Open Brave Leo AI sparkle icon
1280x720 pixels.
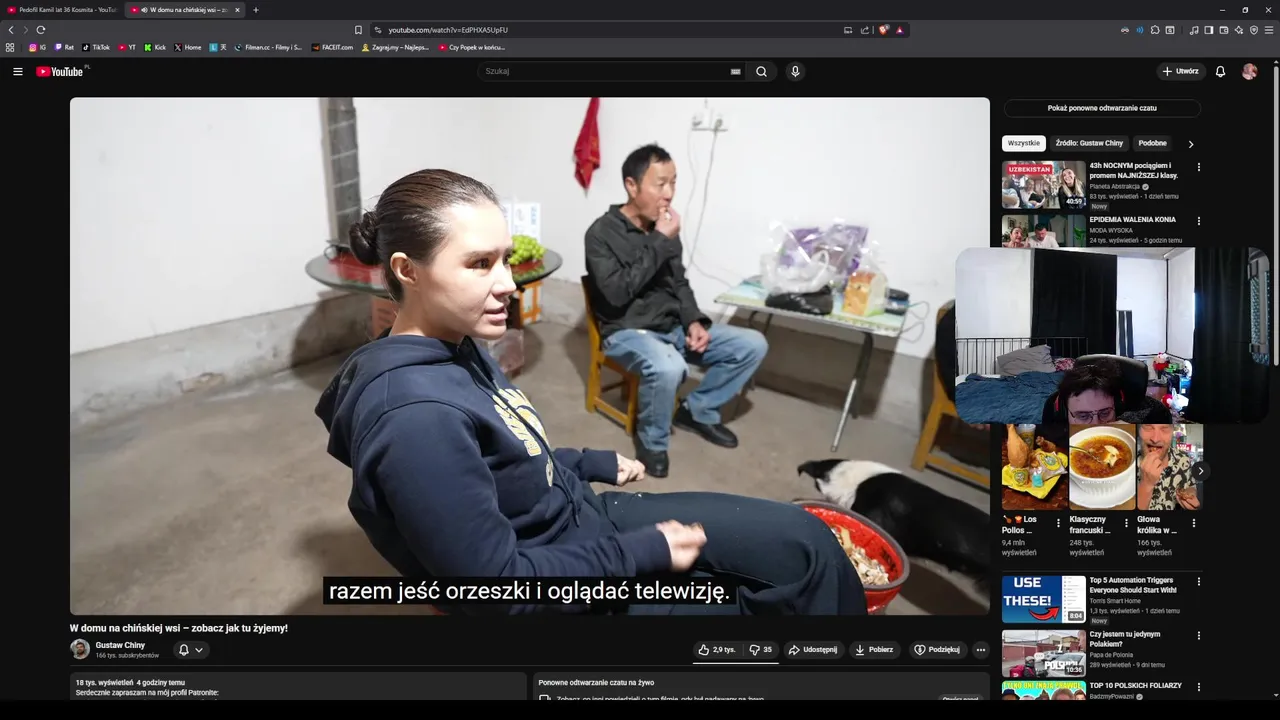coord(1239,30)
